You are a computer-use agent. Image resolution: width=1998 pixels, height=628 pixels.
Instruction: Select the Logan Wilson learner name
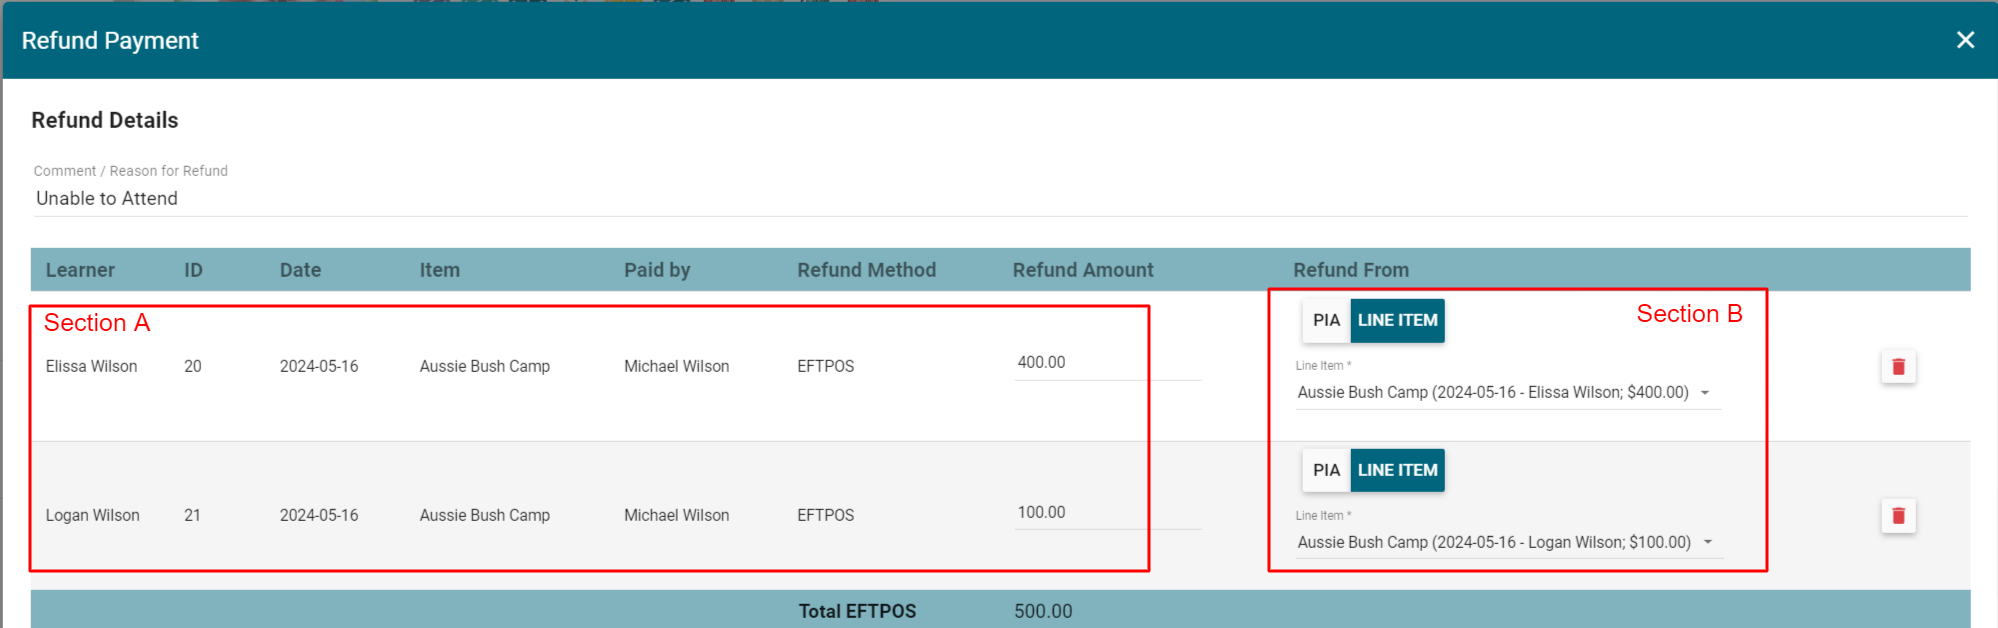92,516
